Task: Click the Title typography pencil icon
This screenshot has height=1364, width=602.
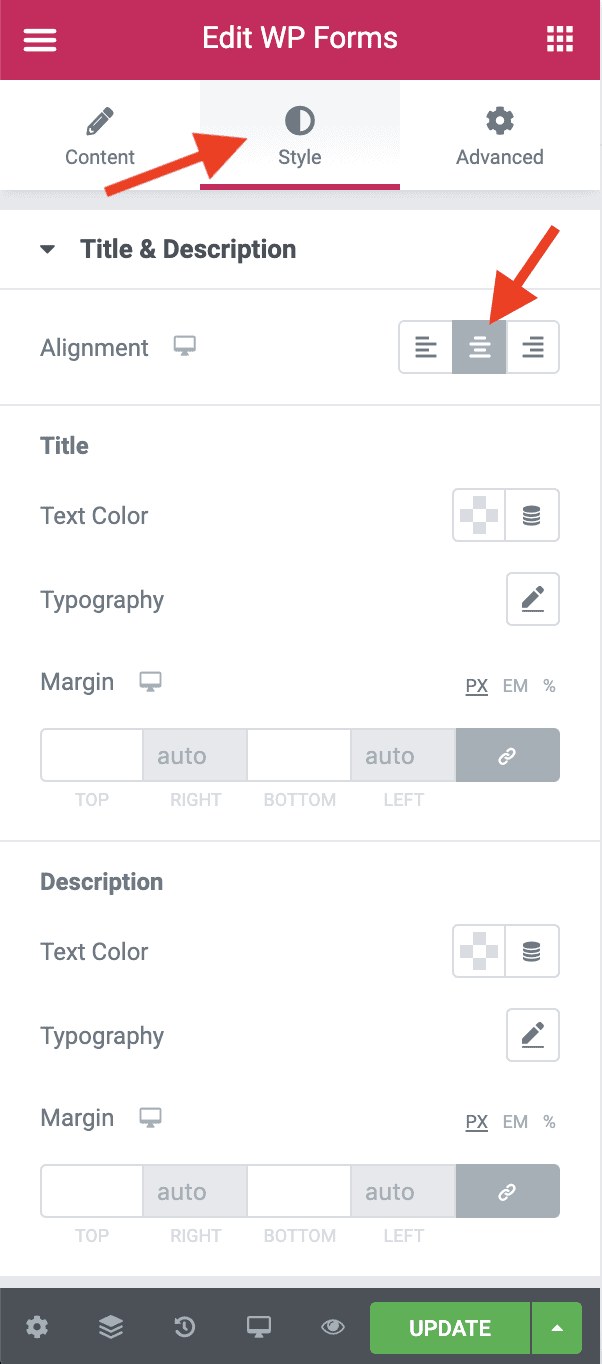Action: [x=532, y=599]
